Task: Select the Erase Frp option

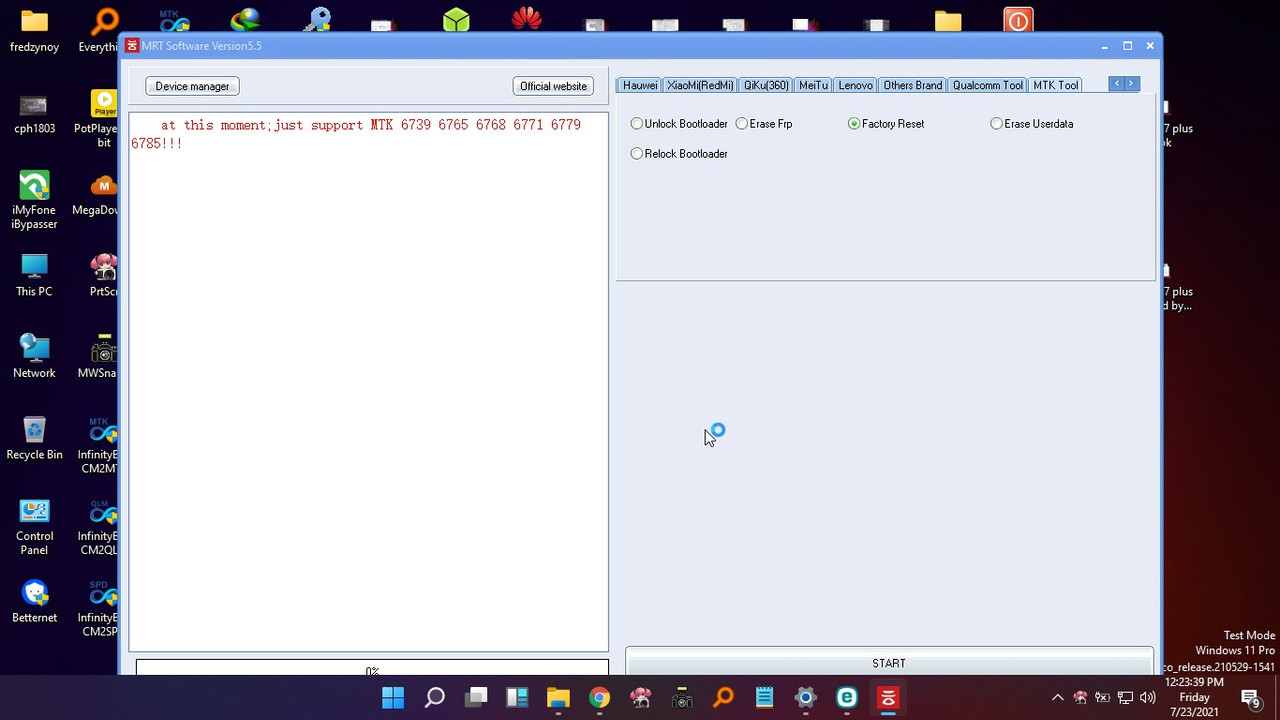Action: pyautogui.click(x=764, y=124)
